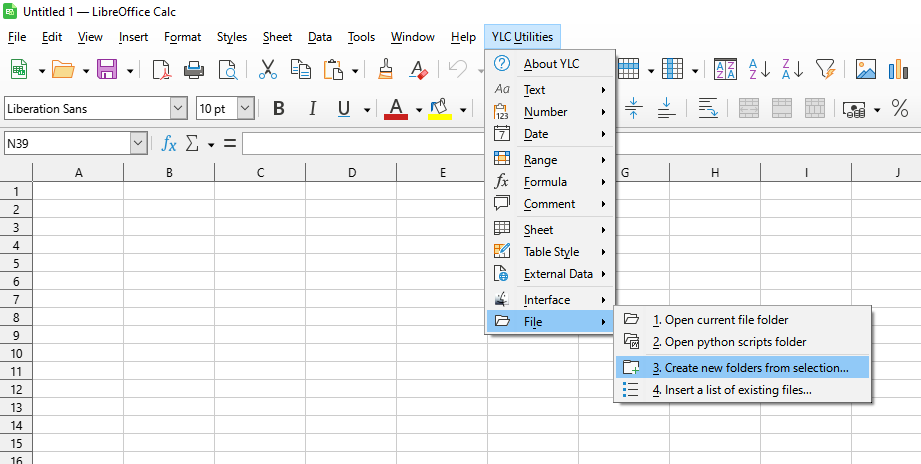Open the font name dropdown
This screenshot has width=921, height=464.
point(178,109)
